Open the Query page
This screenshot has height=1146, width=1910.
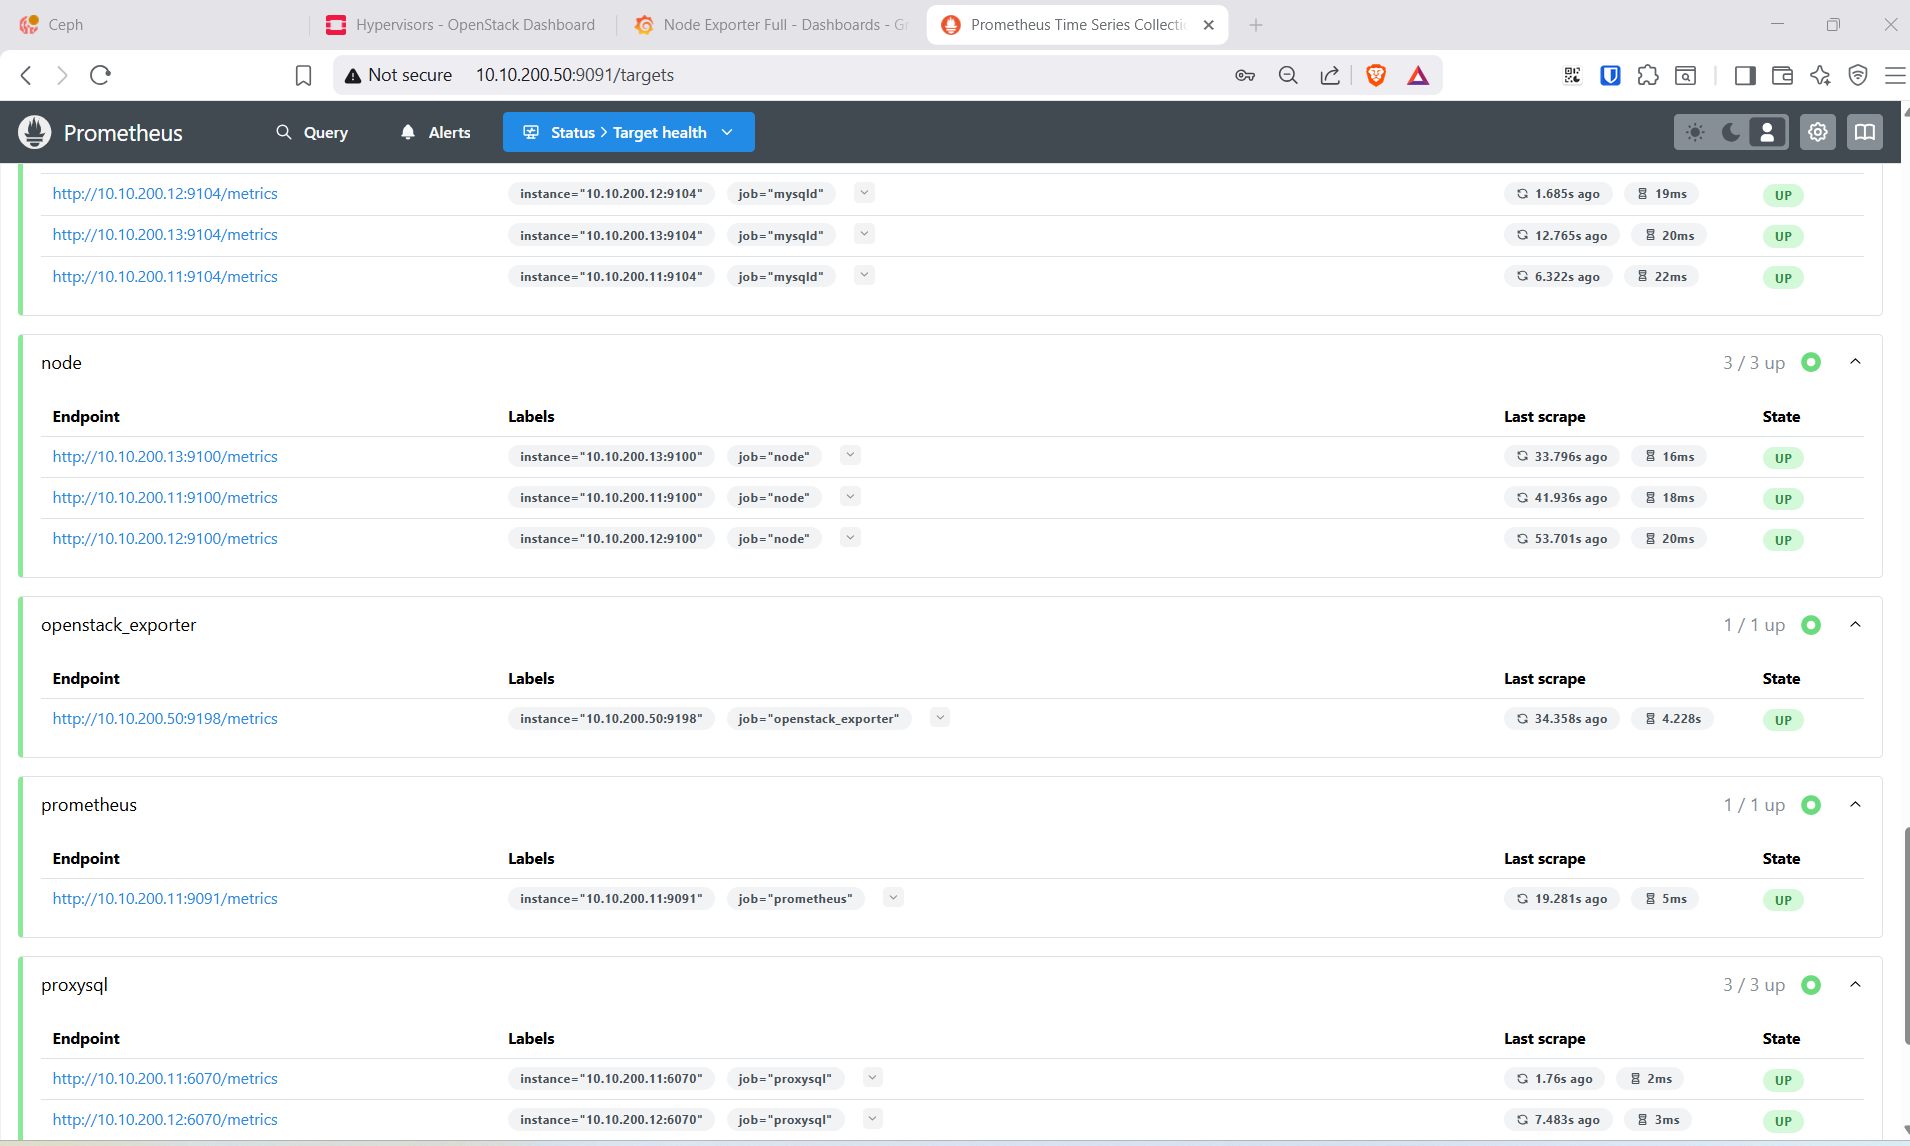point(312,132)
